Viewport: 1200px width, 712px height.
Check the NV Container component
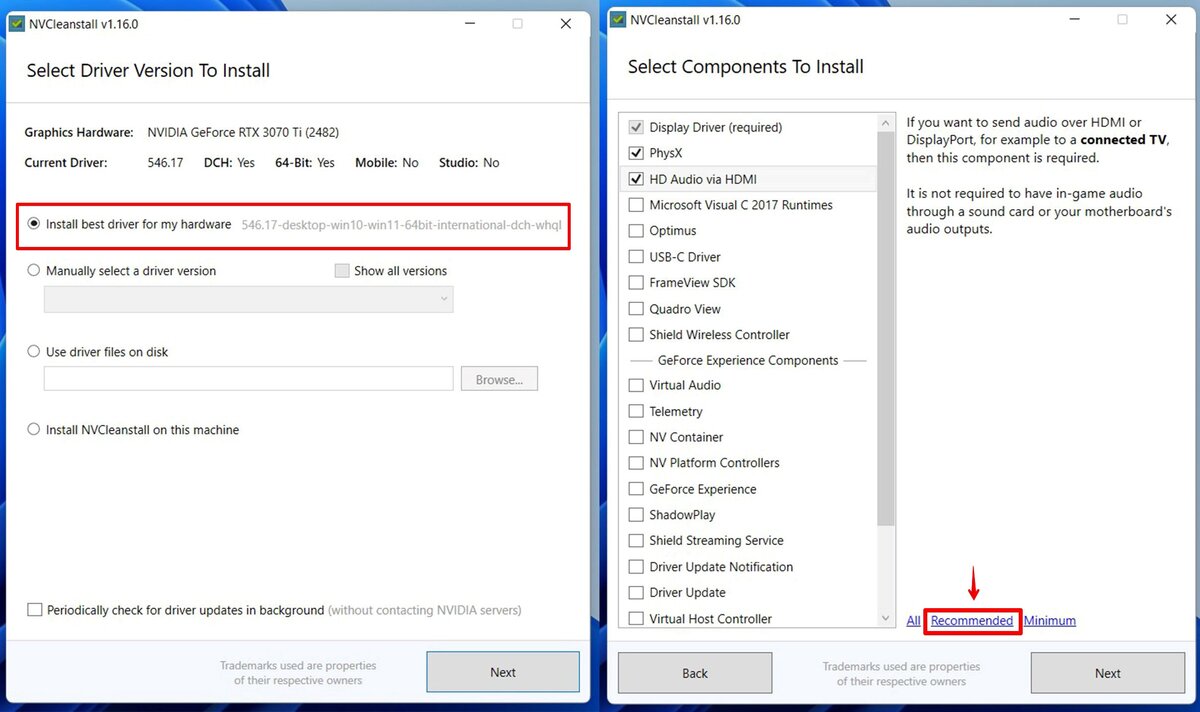click(x=636, y=437)
